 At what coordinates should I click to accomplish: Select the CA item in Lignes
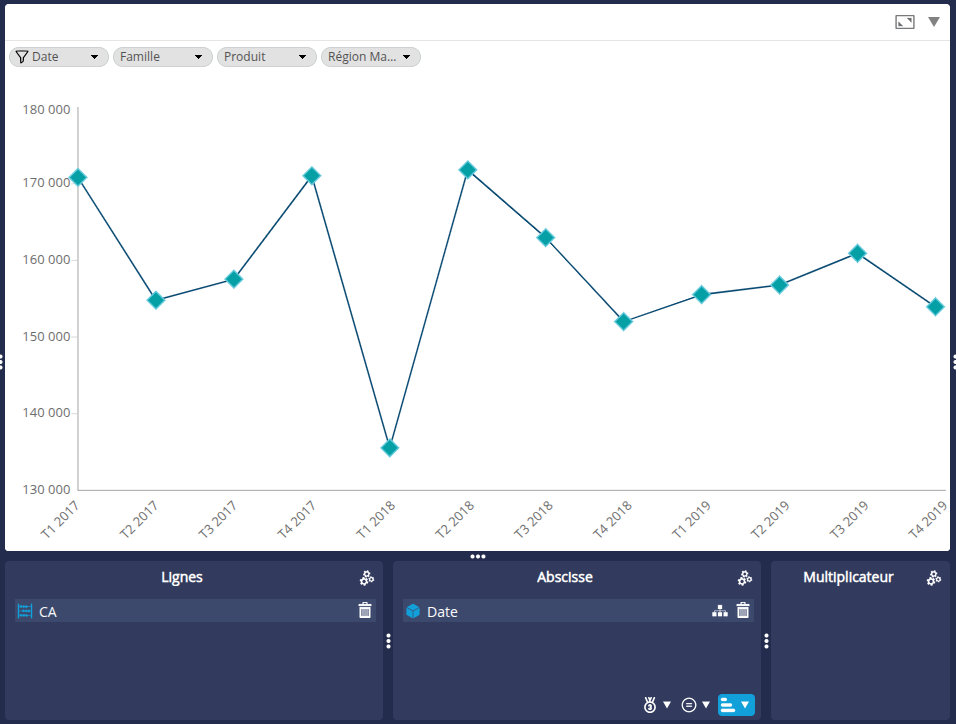click(48, 612)
